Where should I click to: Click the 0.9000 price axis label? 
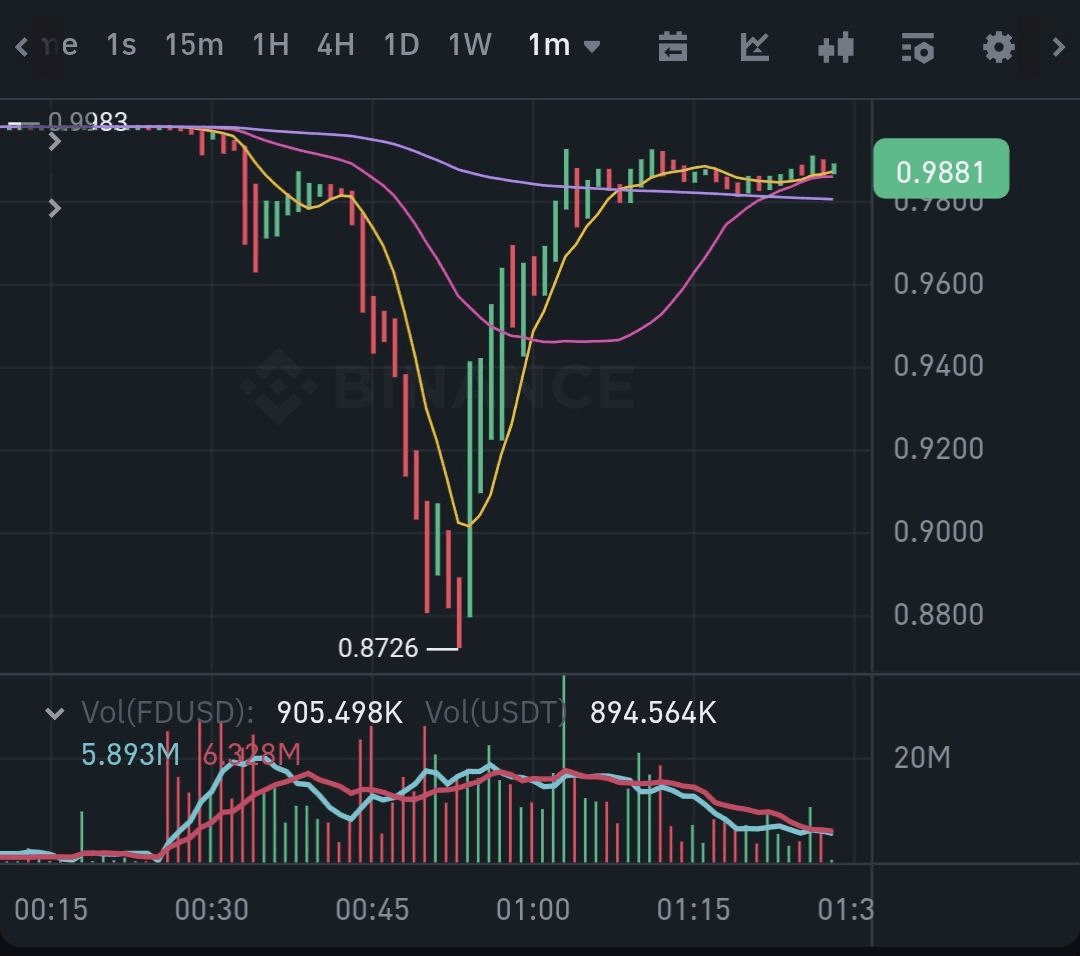pyautogui.click(x=938, y=531)
